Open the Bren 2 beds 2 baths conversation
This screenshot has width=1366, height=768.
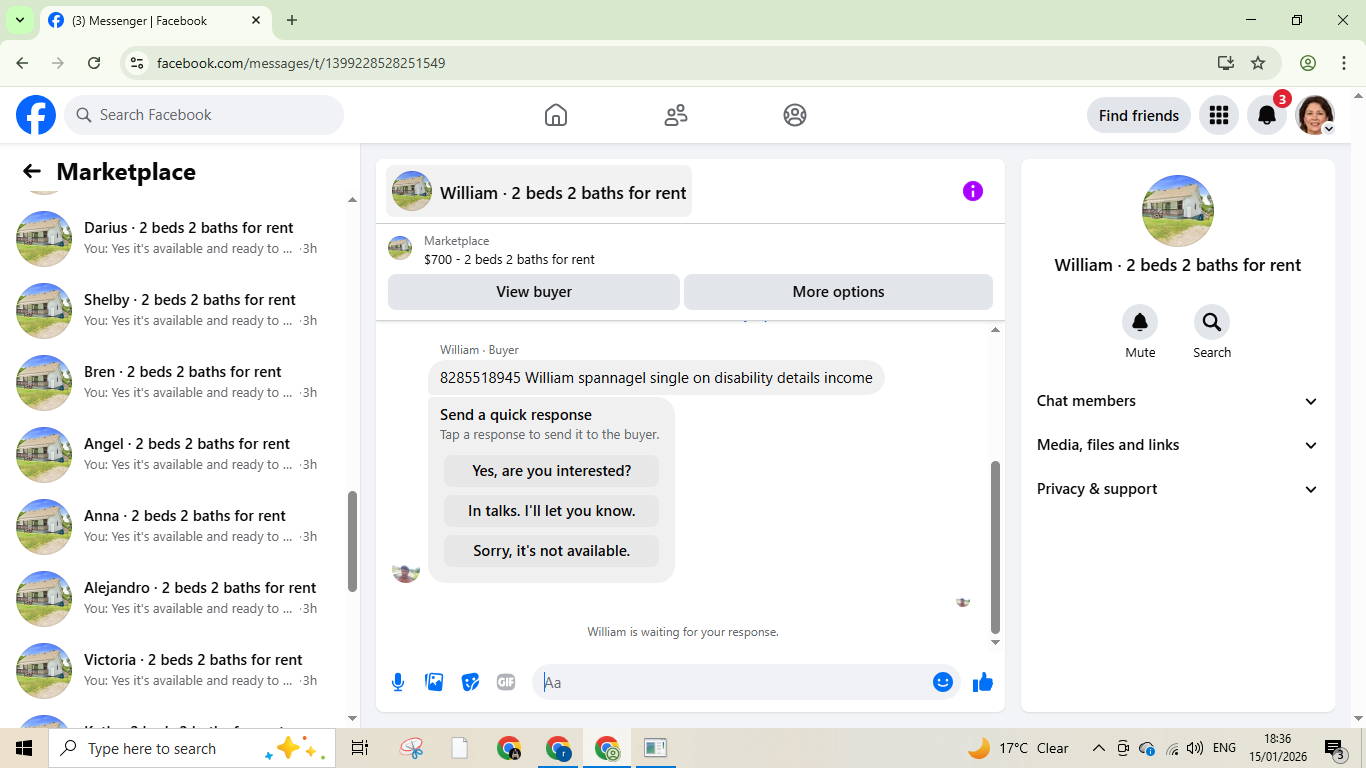(176, 382)
